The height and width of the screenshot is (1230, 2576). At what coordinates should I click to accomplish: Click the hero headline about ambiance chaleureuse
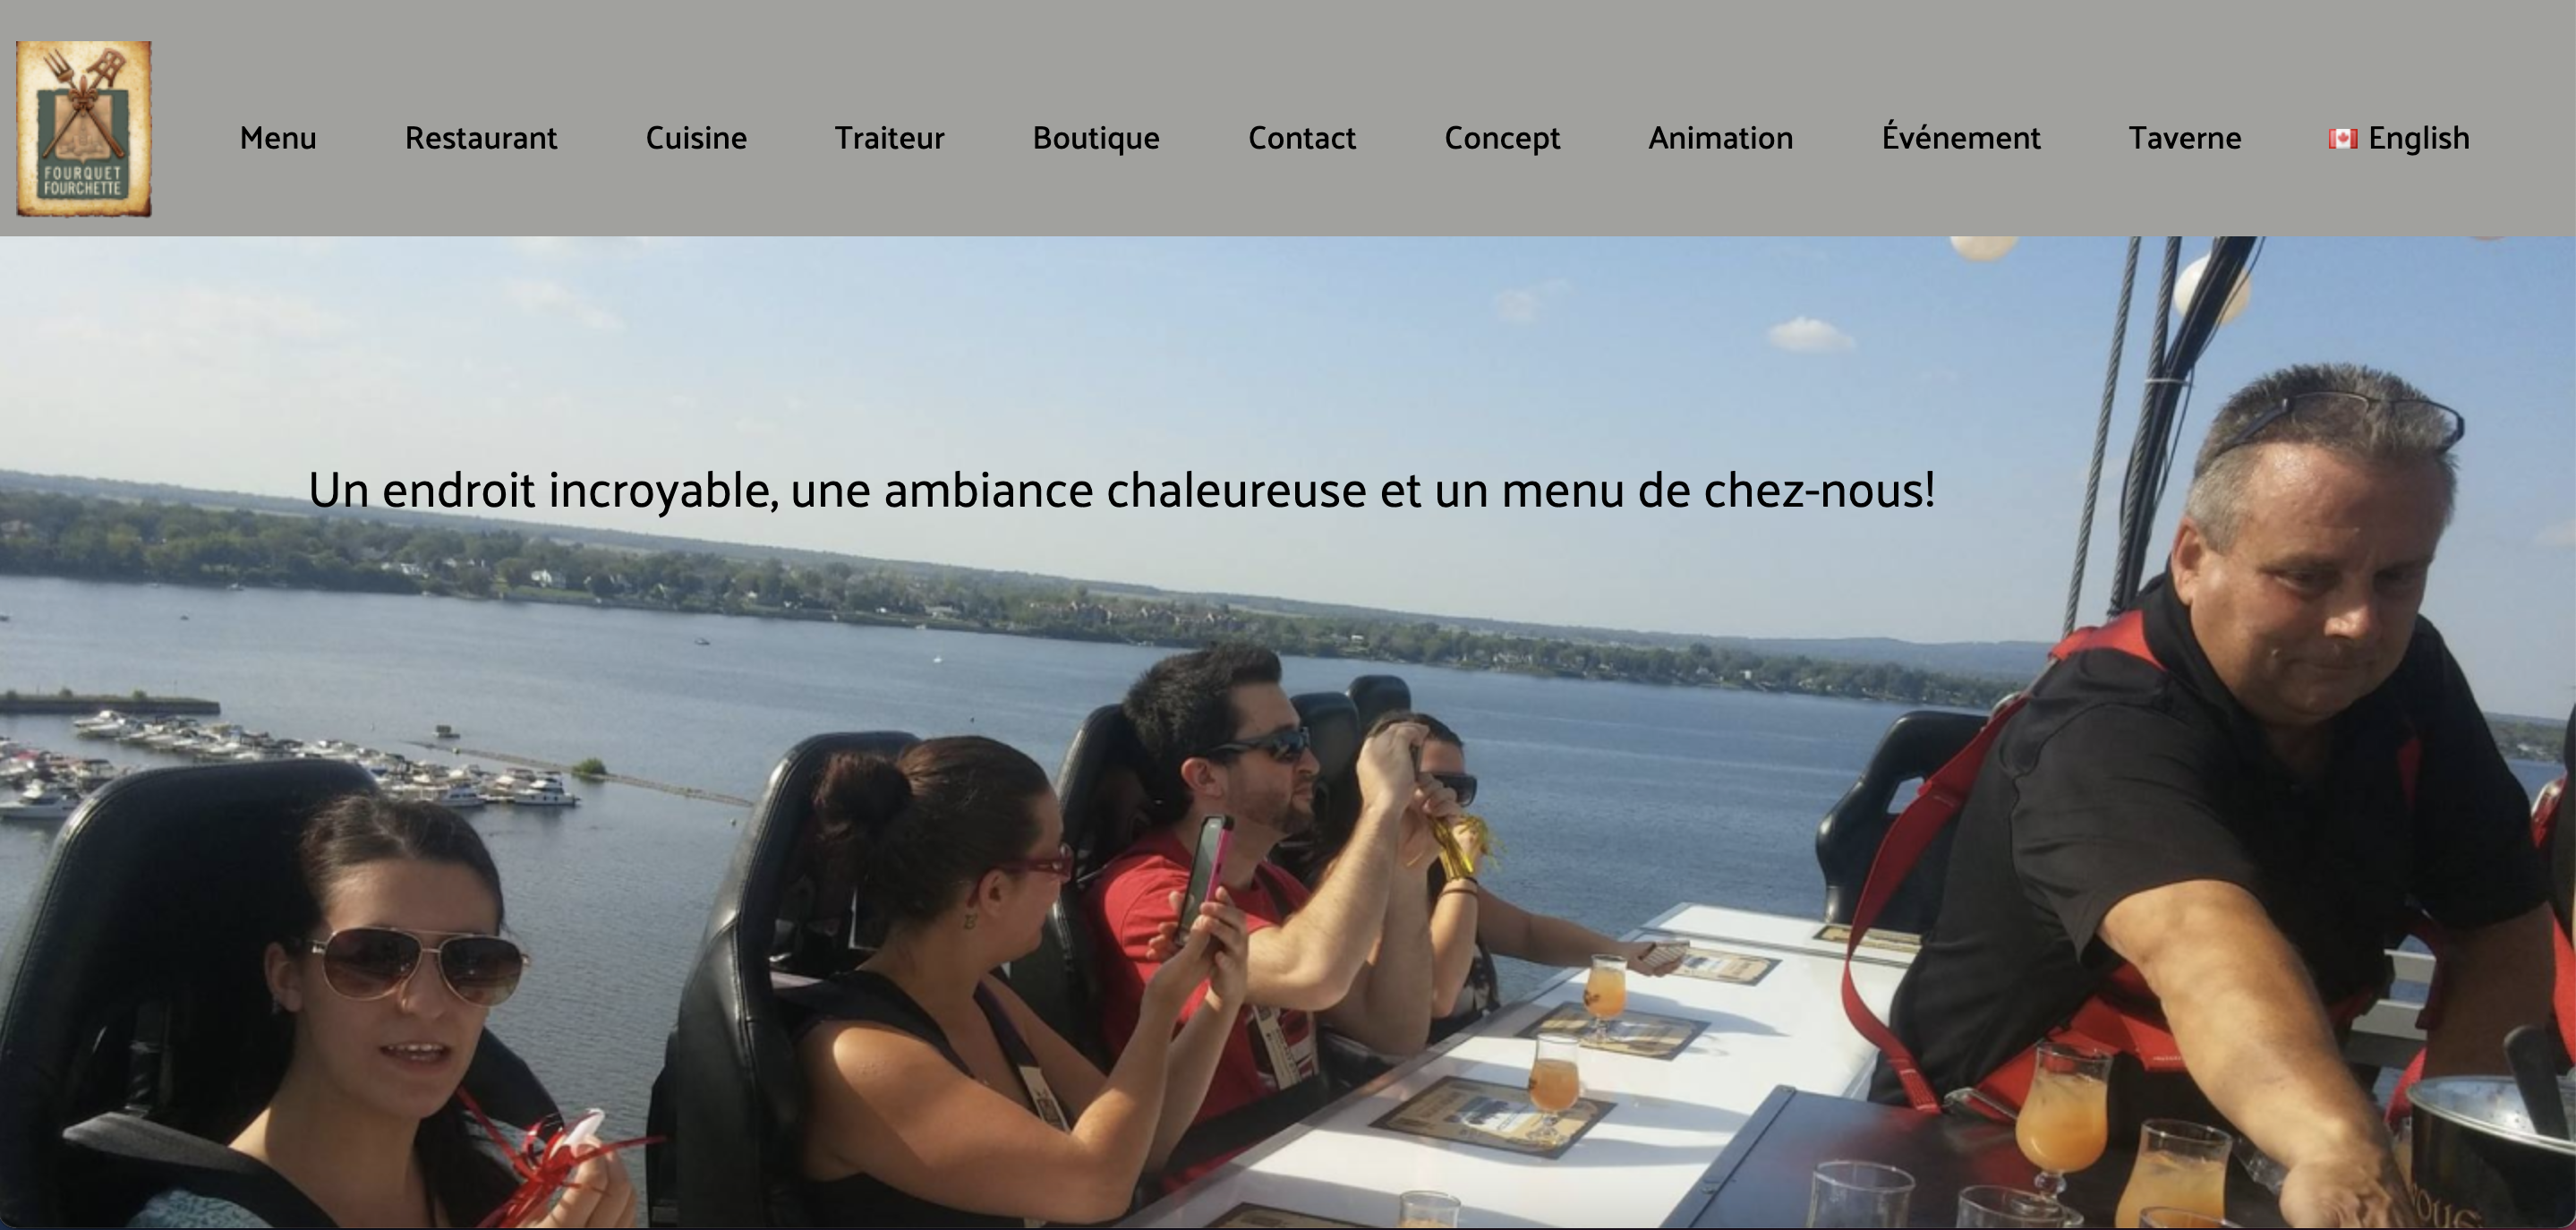pos(1121,491)
